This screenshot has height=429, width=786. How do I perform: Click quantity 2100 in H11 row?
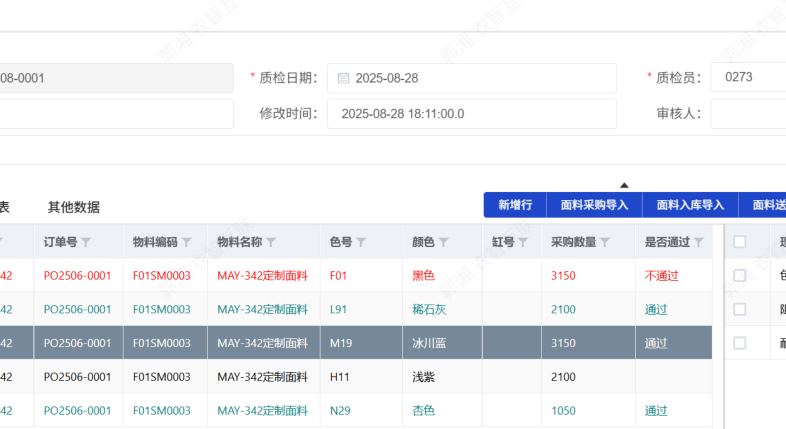588,377
